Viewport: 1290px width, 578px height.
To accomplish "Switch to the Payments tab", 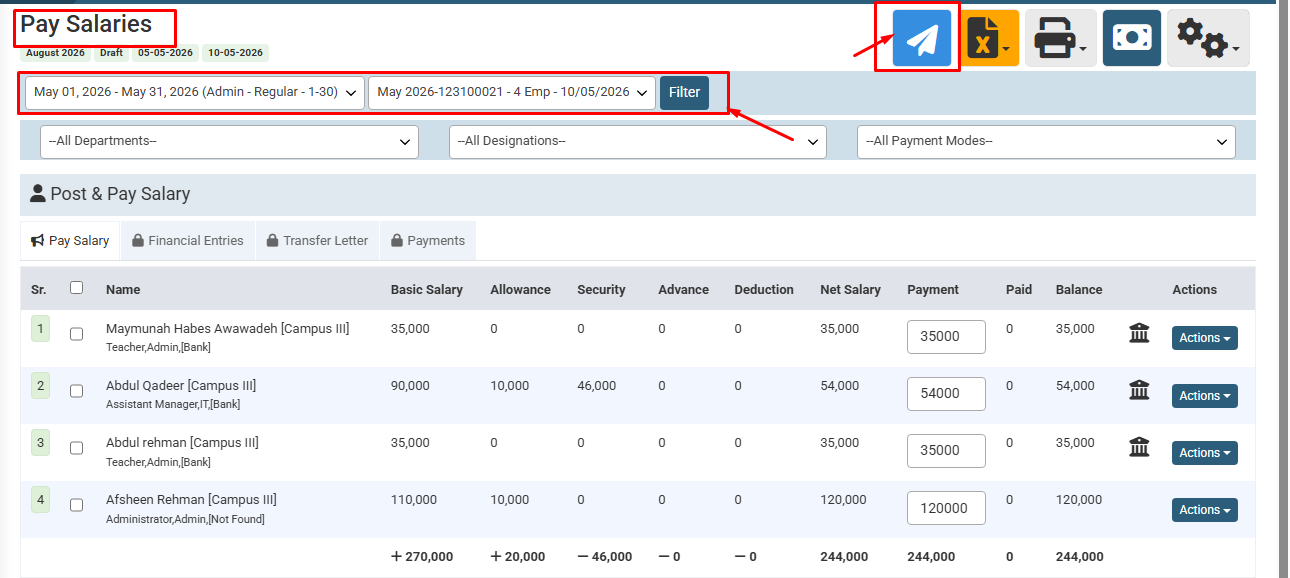I will (x=428, y=241).
